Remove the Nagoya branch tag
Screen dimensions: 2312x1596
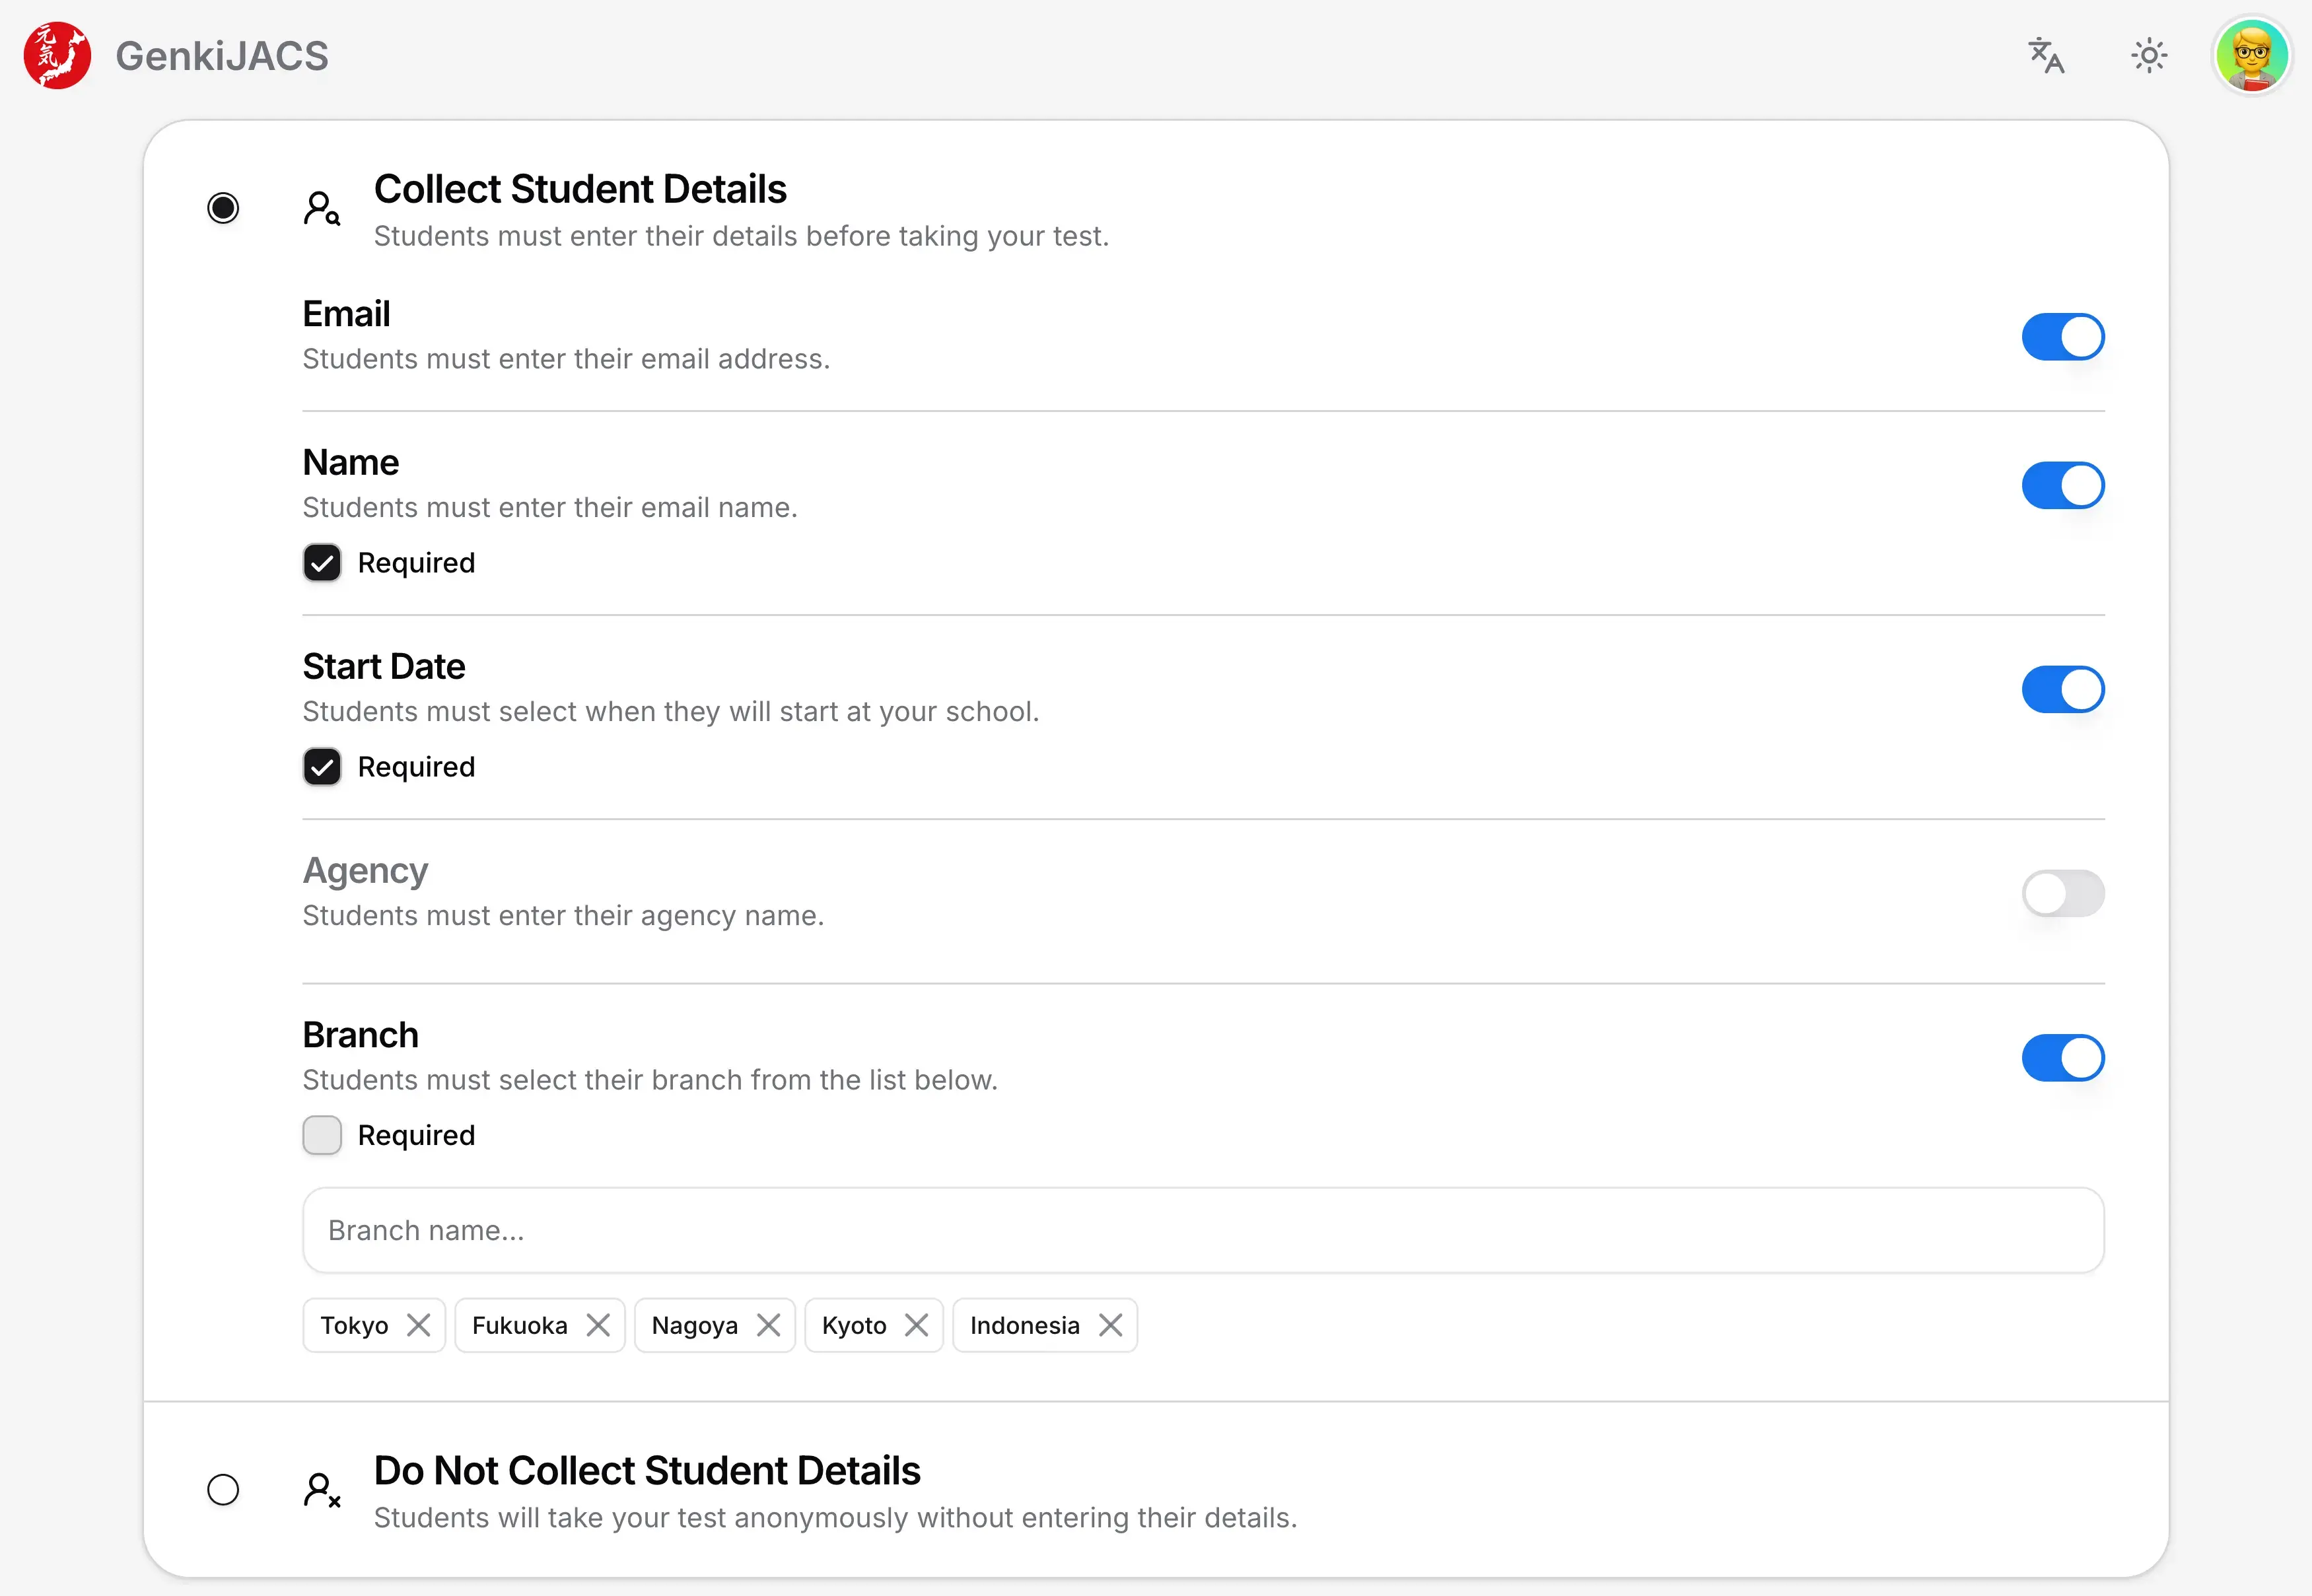[x=769, y=1324]
